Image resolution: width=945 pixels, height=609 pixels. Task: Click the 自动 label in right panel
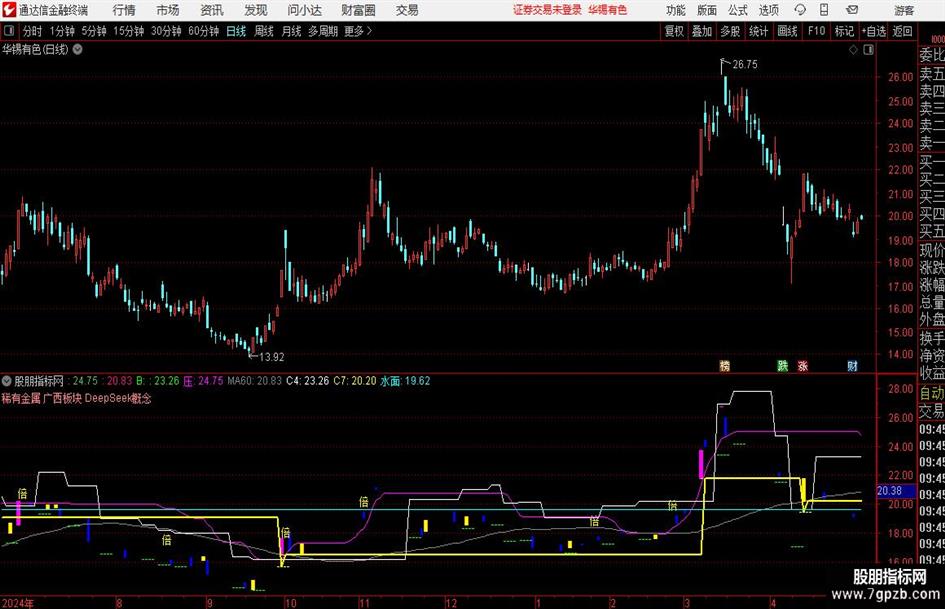[932, 393]
